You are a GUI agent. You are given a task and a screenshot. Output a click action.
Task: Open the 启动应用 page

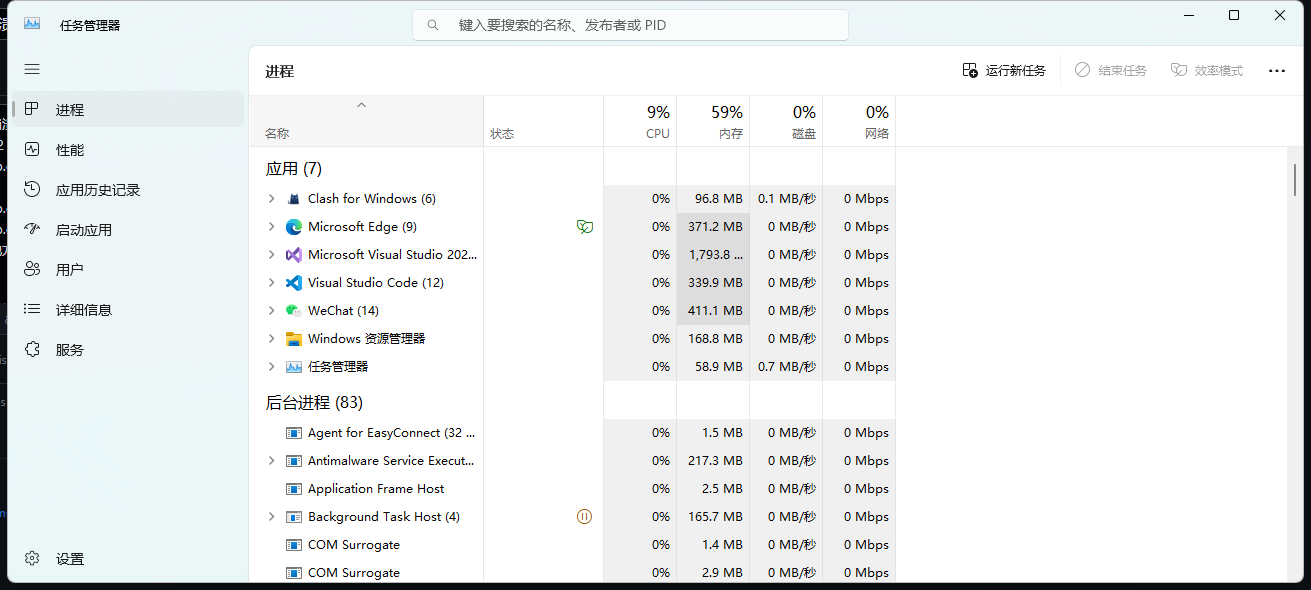128,229
